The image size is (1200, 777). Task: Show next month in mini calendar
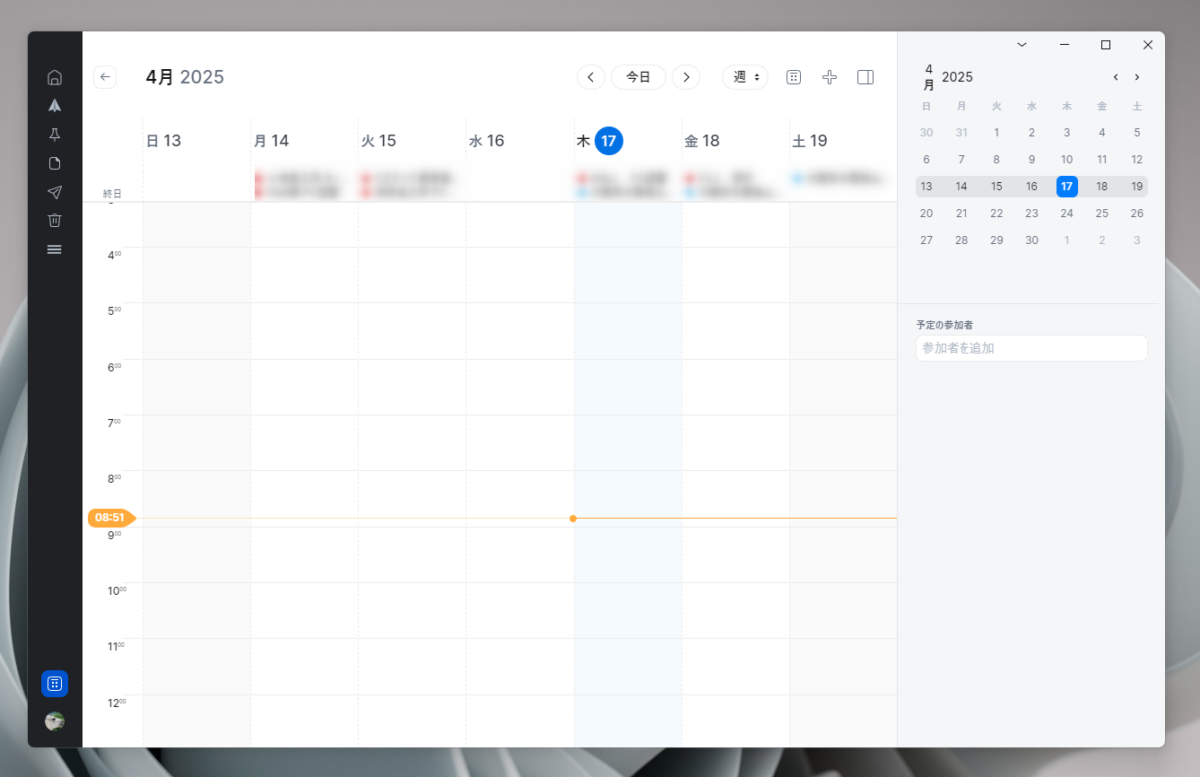(x=1137, y=77)
